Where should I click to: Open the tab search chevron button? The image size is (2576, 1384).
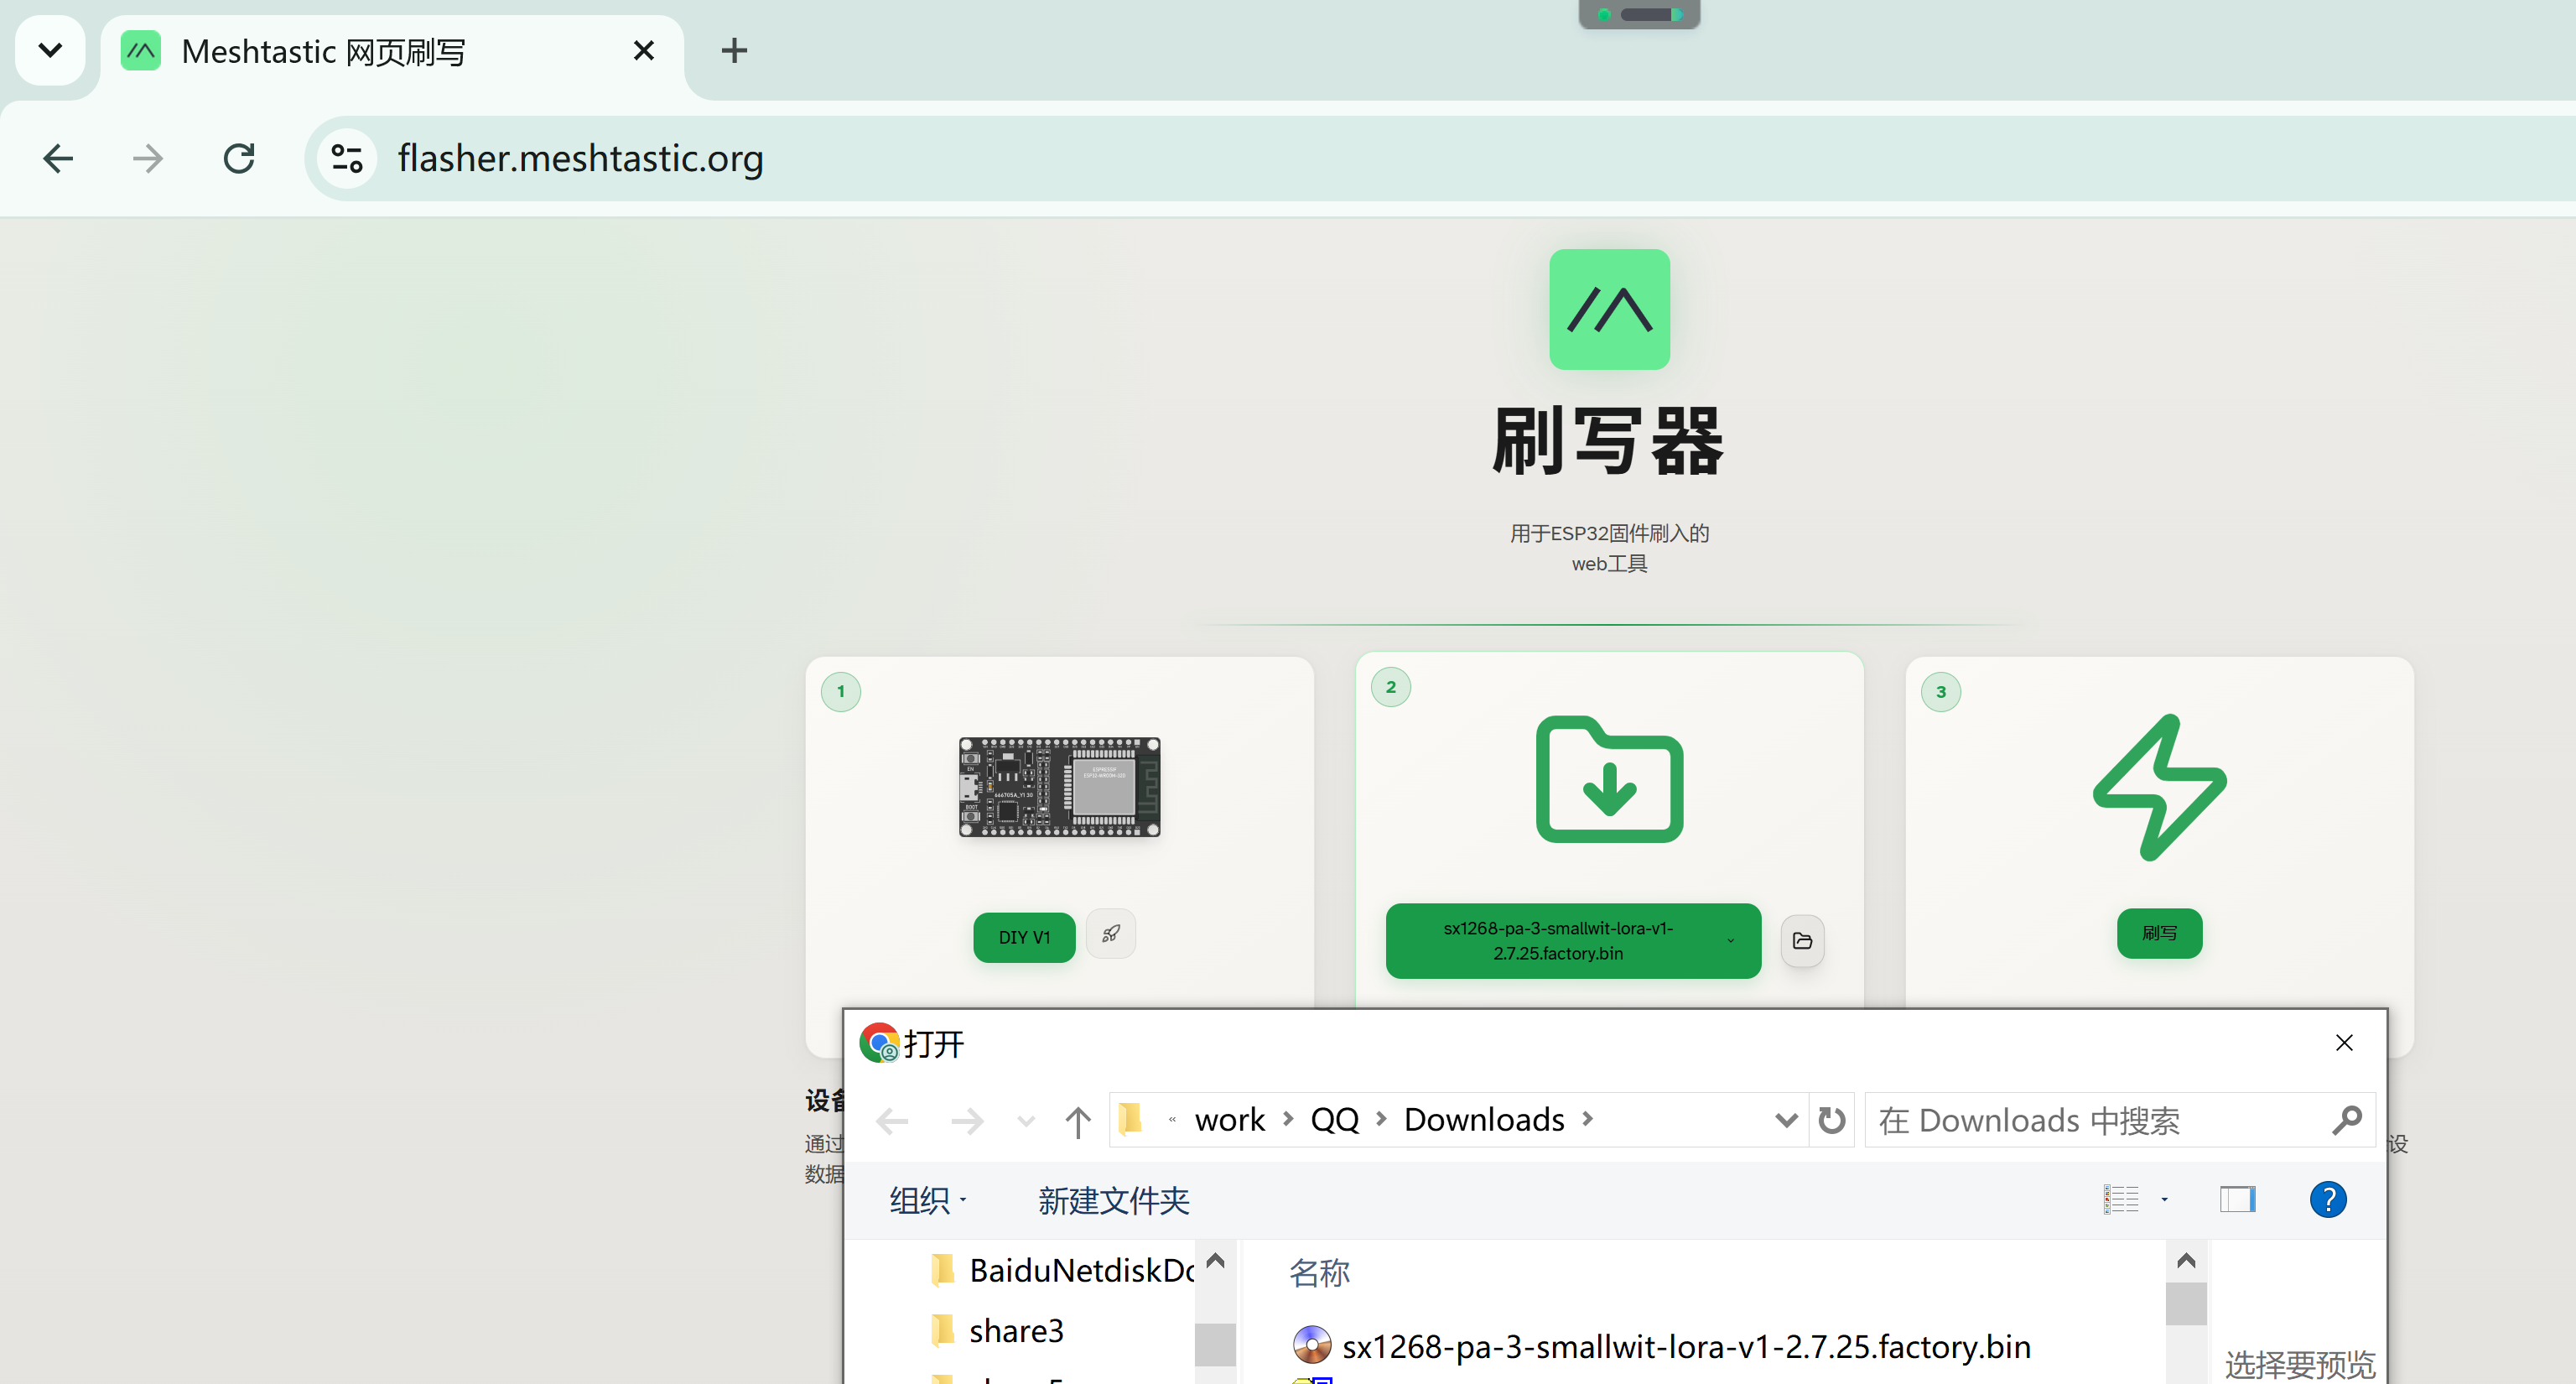pos(50,50)
